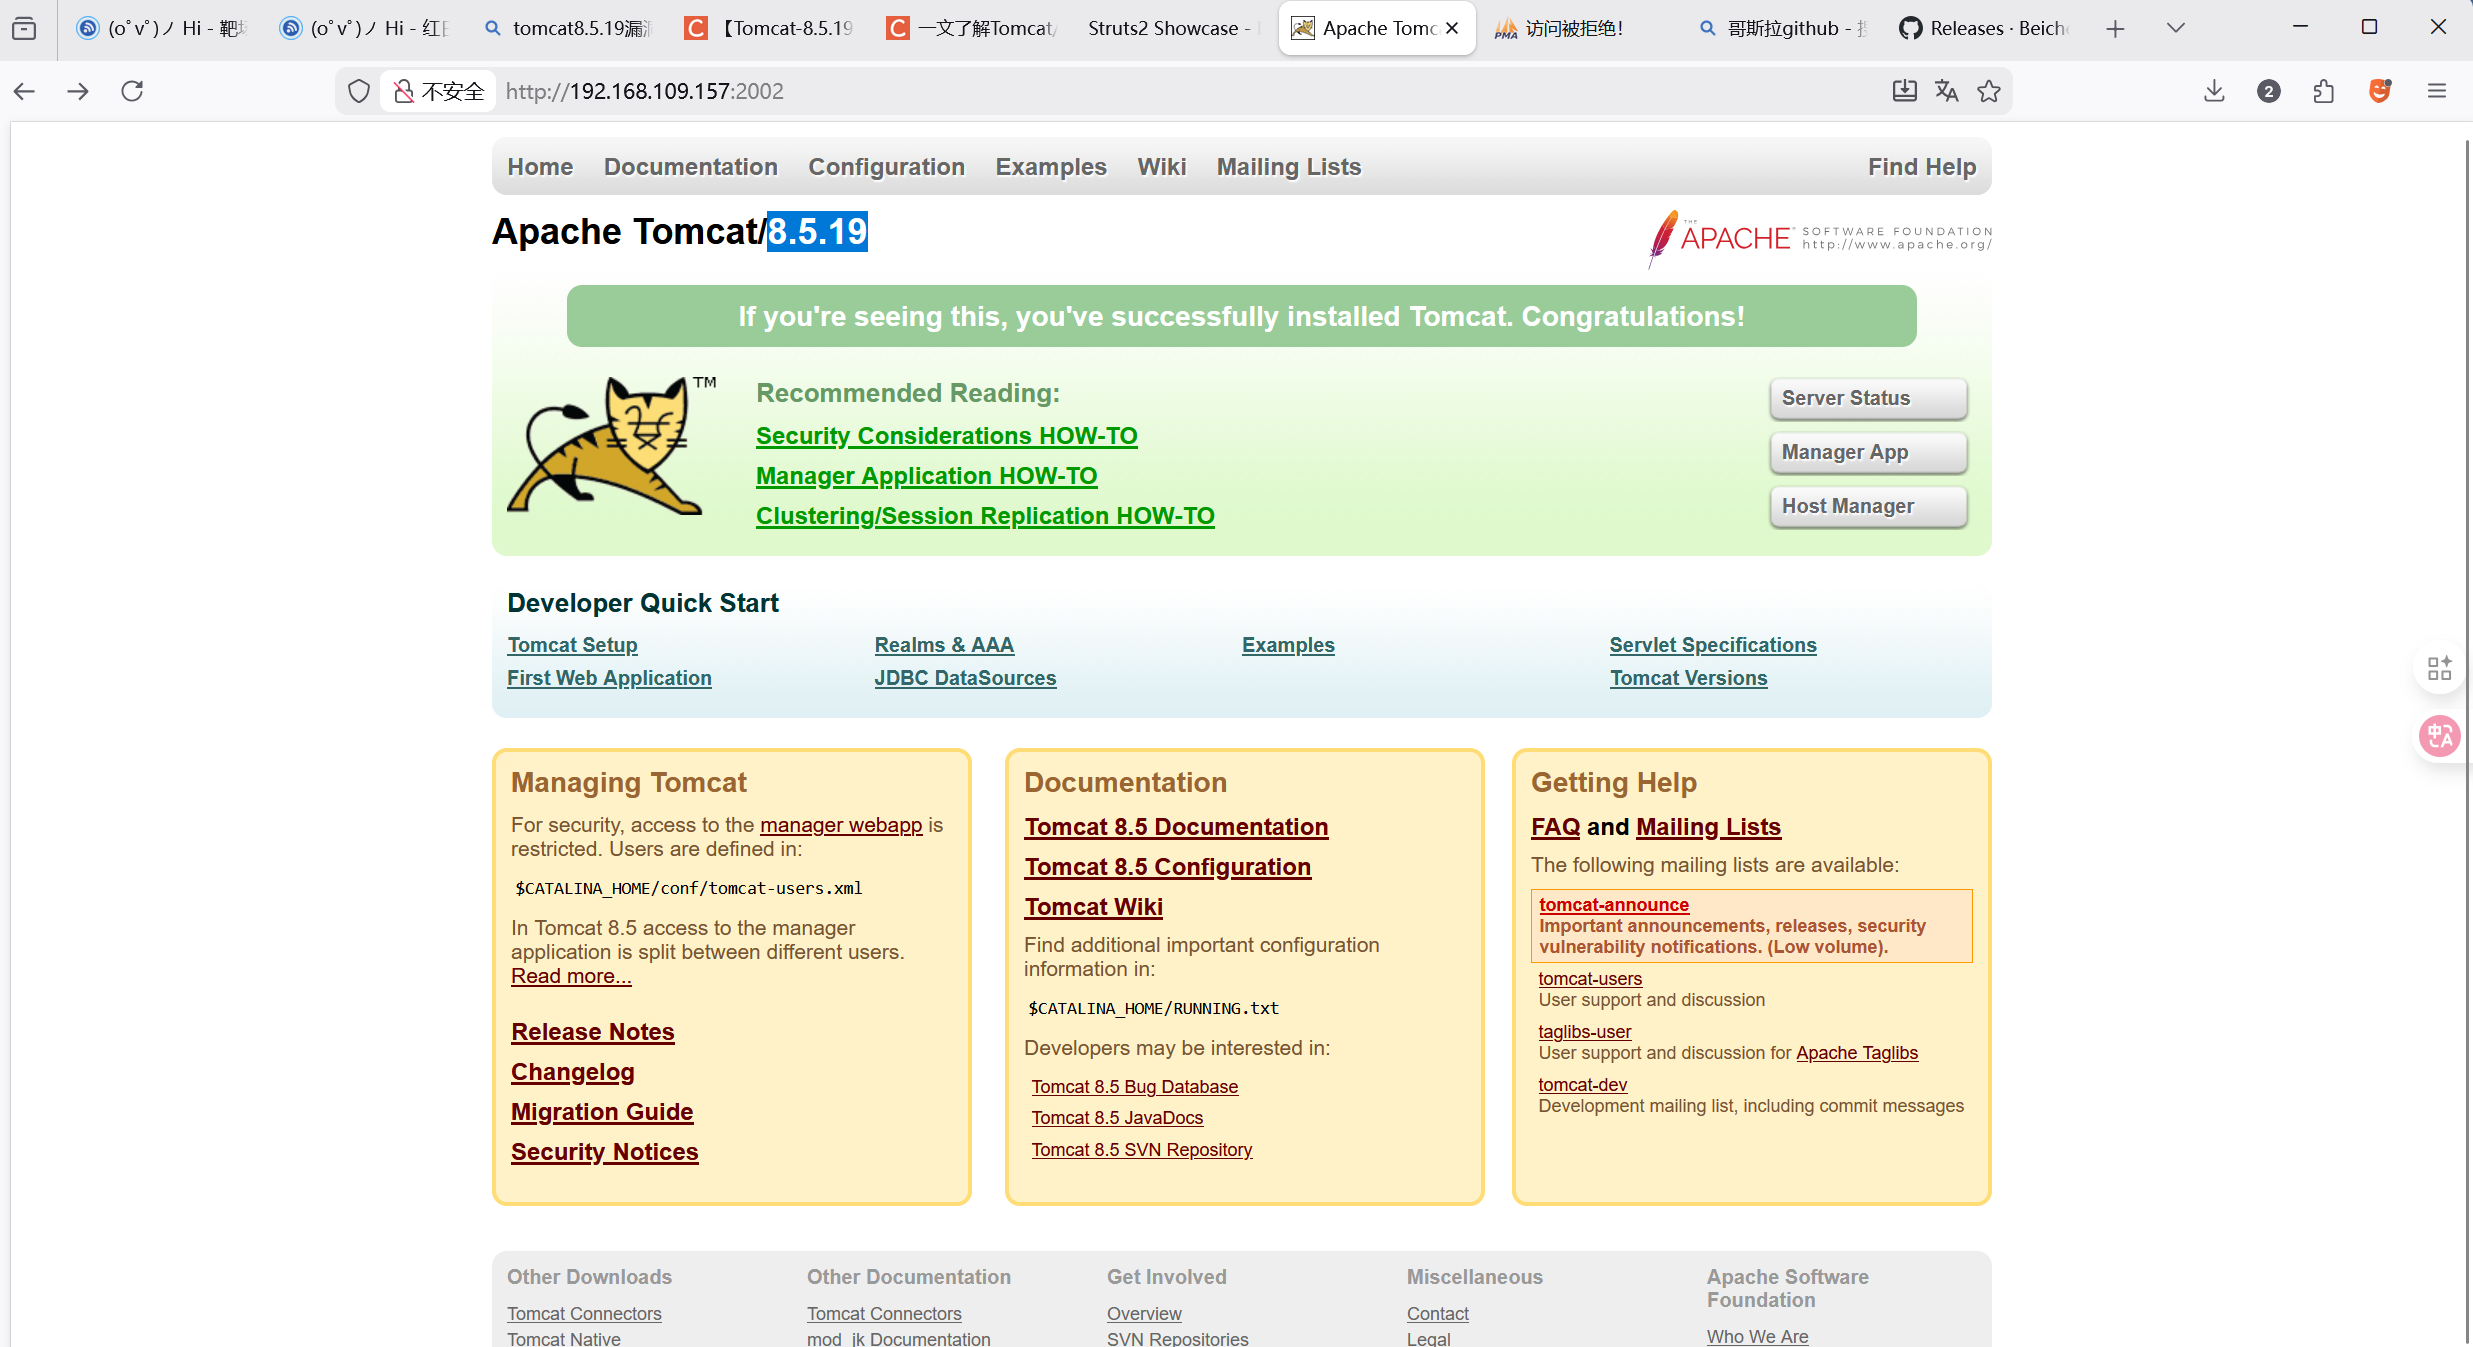
Task: Click the insecure connection lock icon
Action: [404, 91]
